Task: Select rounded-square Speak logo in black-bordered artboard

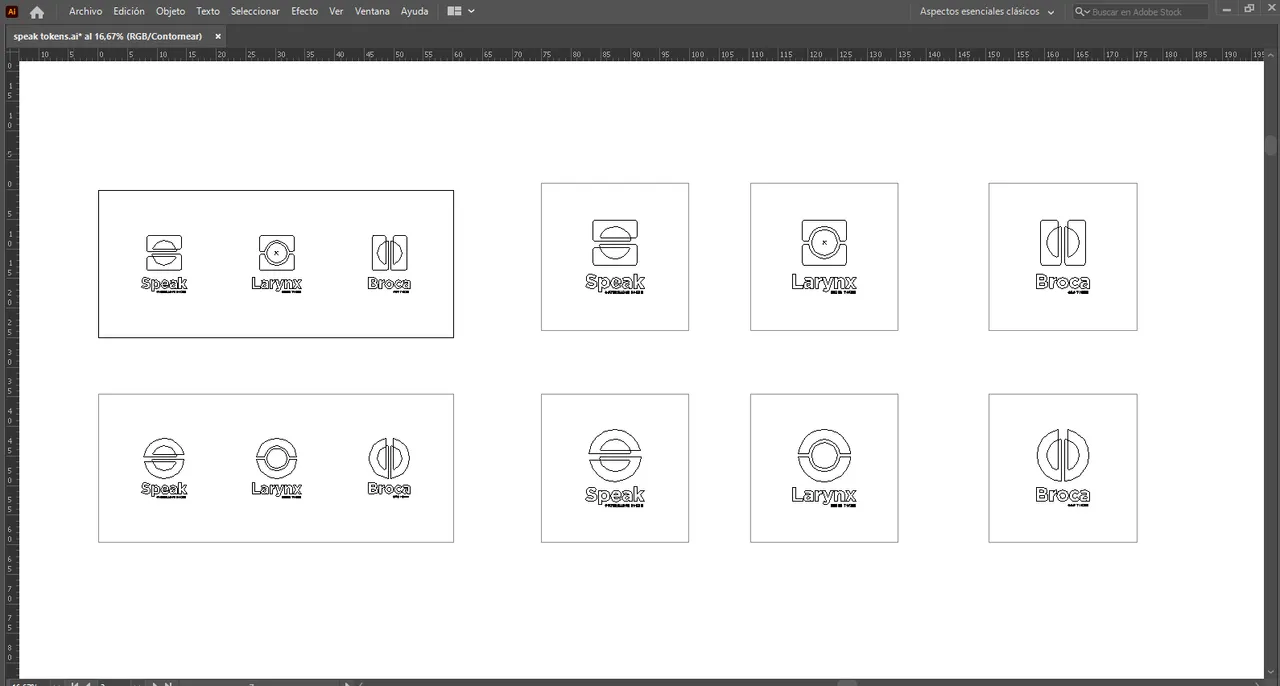Action: click(164, 263)
